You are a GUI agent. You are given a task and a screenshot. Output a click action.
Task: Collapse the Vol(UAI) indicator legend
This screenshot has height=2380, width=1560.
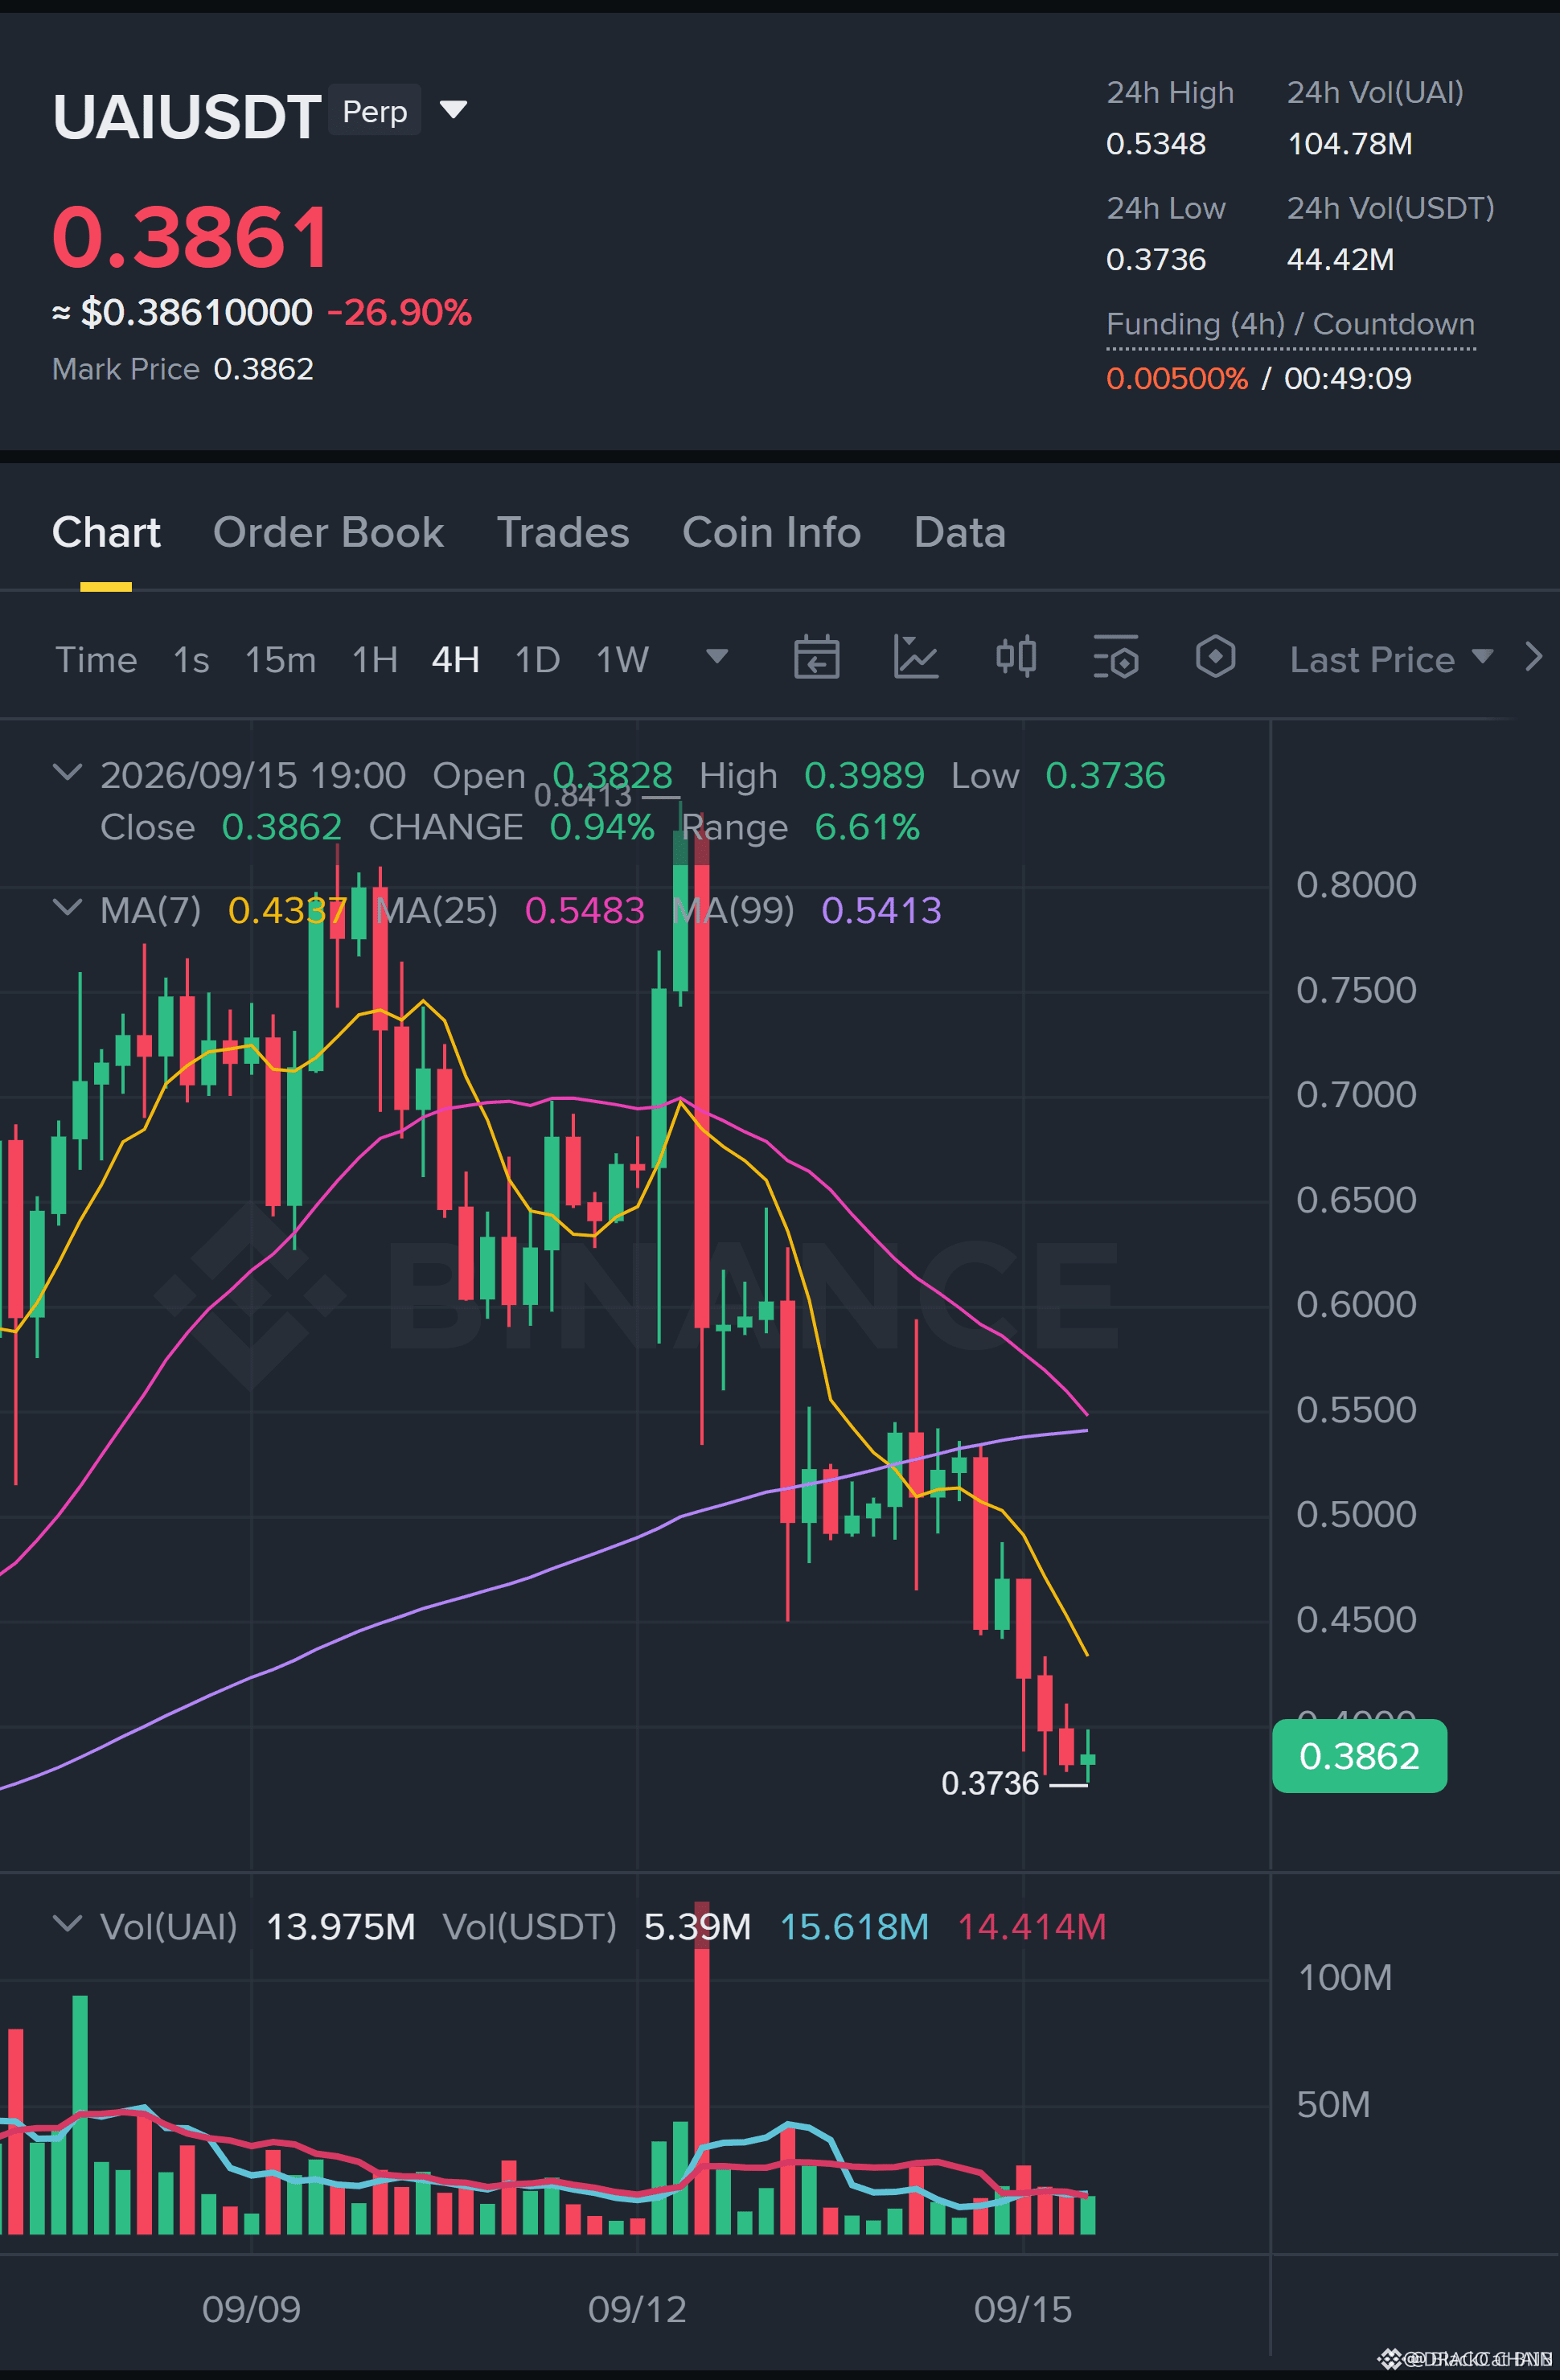pos(67,1924)
